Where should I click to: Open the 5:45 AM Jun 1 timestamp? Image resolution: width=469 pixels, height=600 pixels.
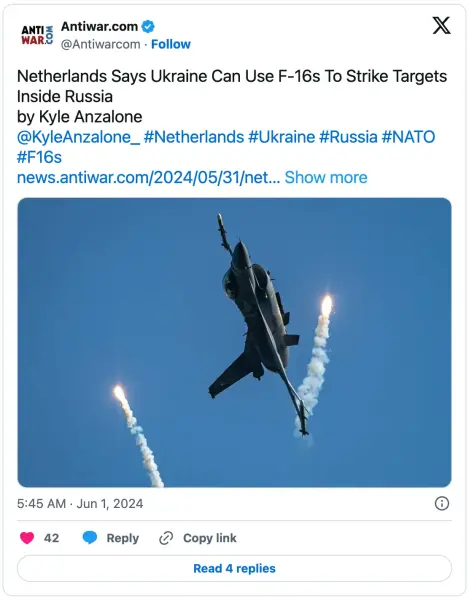(80, 504)
